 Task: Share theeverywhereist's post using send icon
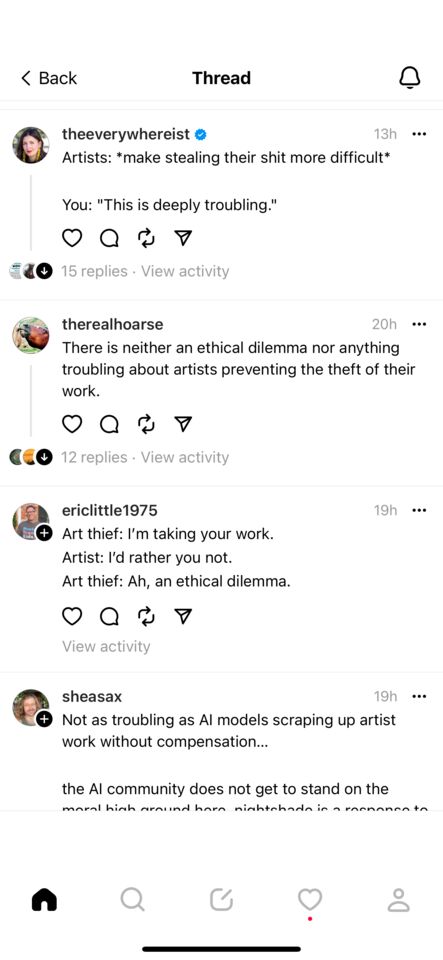[183, 238]
